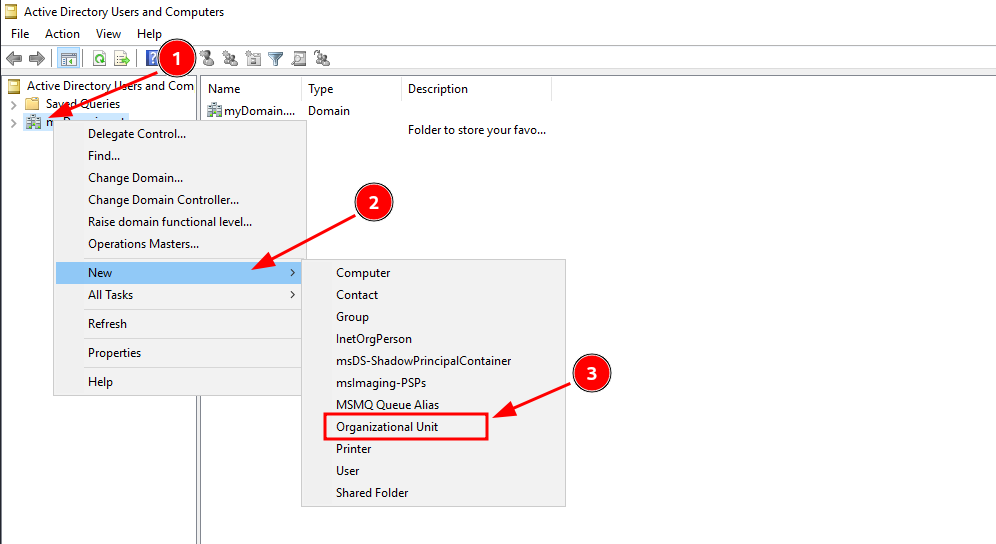Click the Export List toolbar icon
996x544 pixels.
pyautogui.click(x=121, y=59)
